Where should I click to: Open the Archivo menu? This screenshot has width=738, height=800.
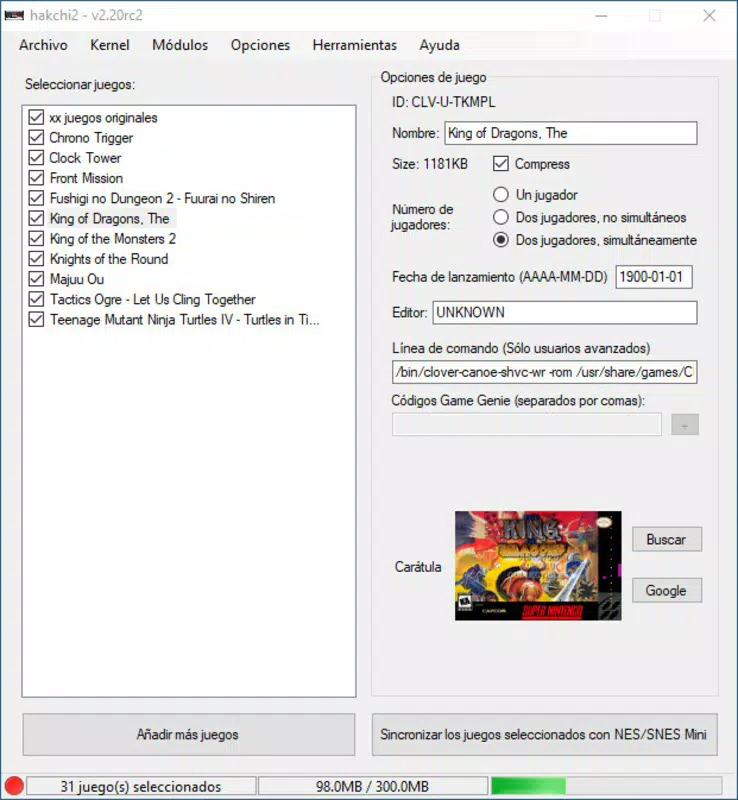tap(43, 45)
